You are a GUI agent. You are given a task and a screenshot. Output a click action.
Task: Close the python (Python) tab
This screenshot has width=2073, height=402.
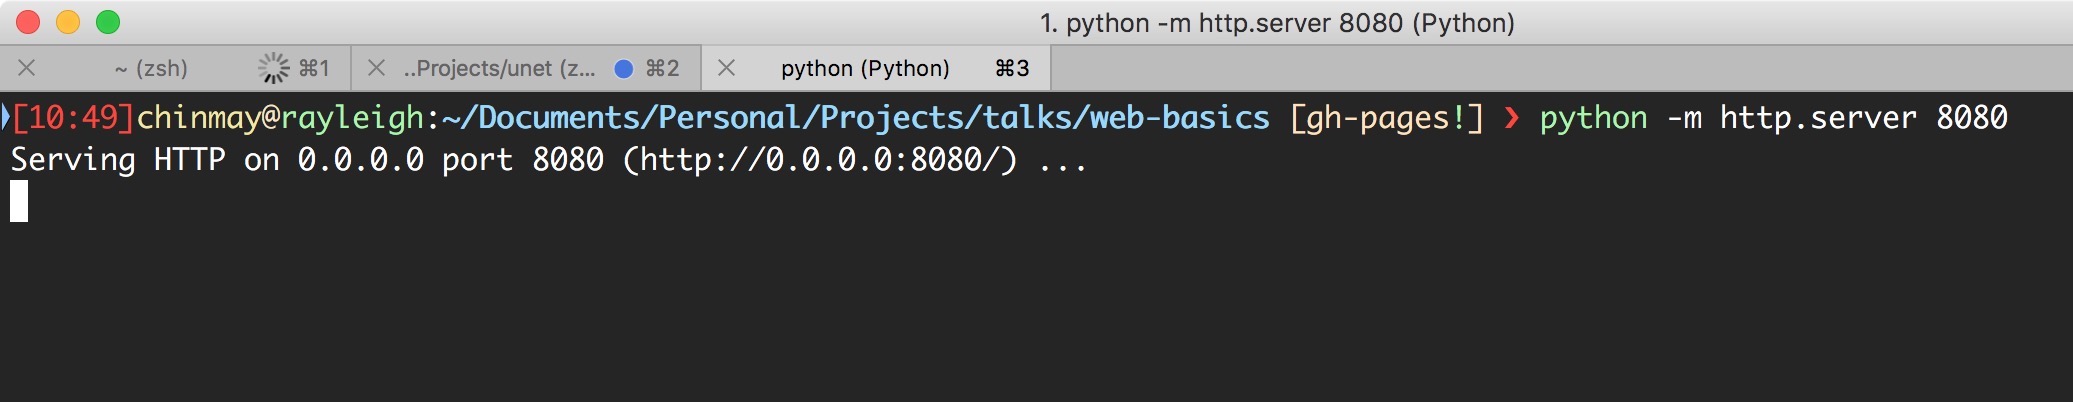[x=727, y=68]
